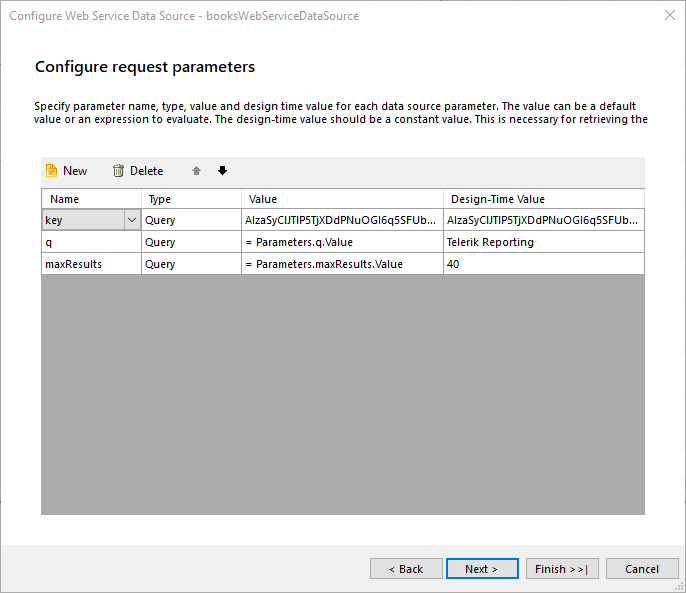Edit the design-time value 40
The image size is (686, 593).
click(543, 264)
